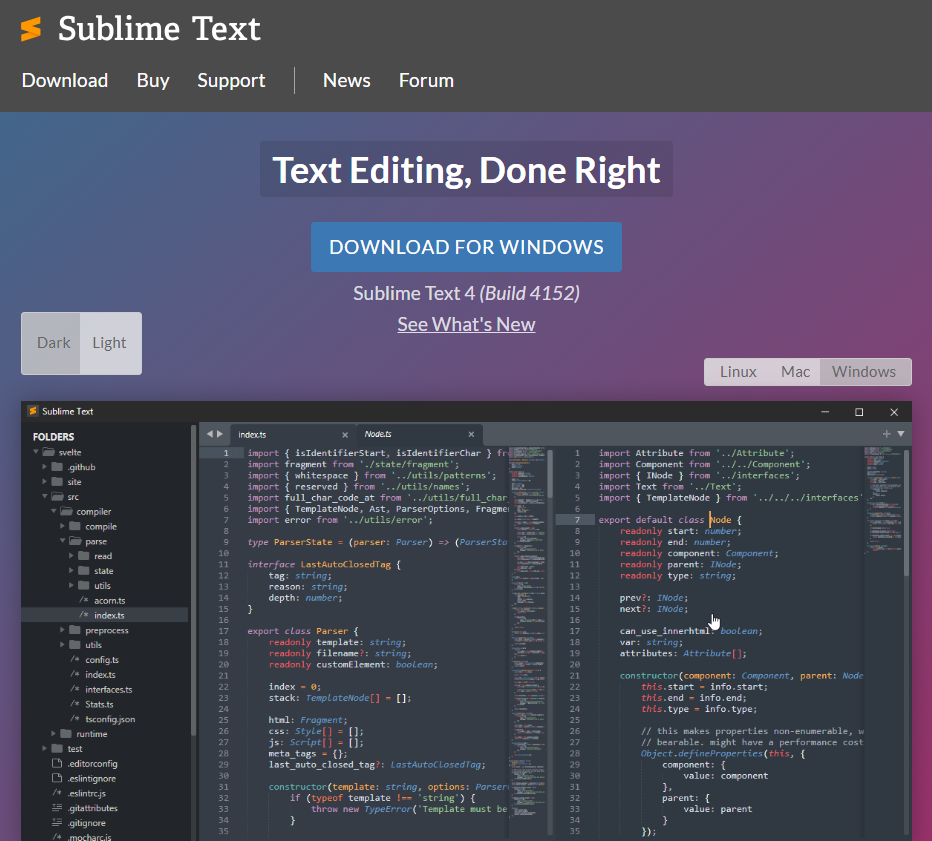Click the svelte folder icon
The height and width of the screenshot is (841, 932).
pos(49,452)
